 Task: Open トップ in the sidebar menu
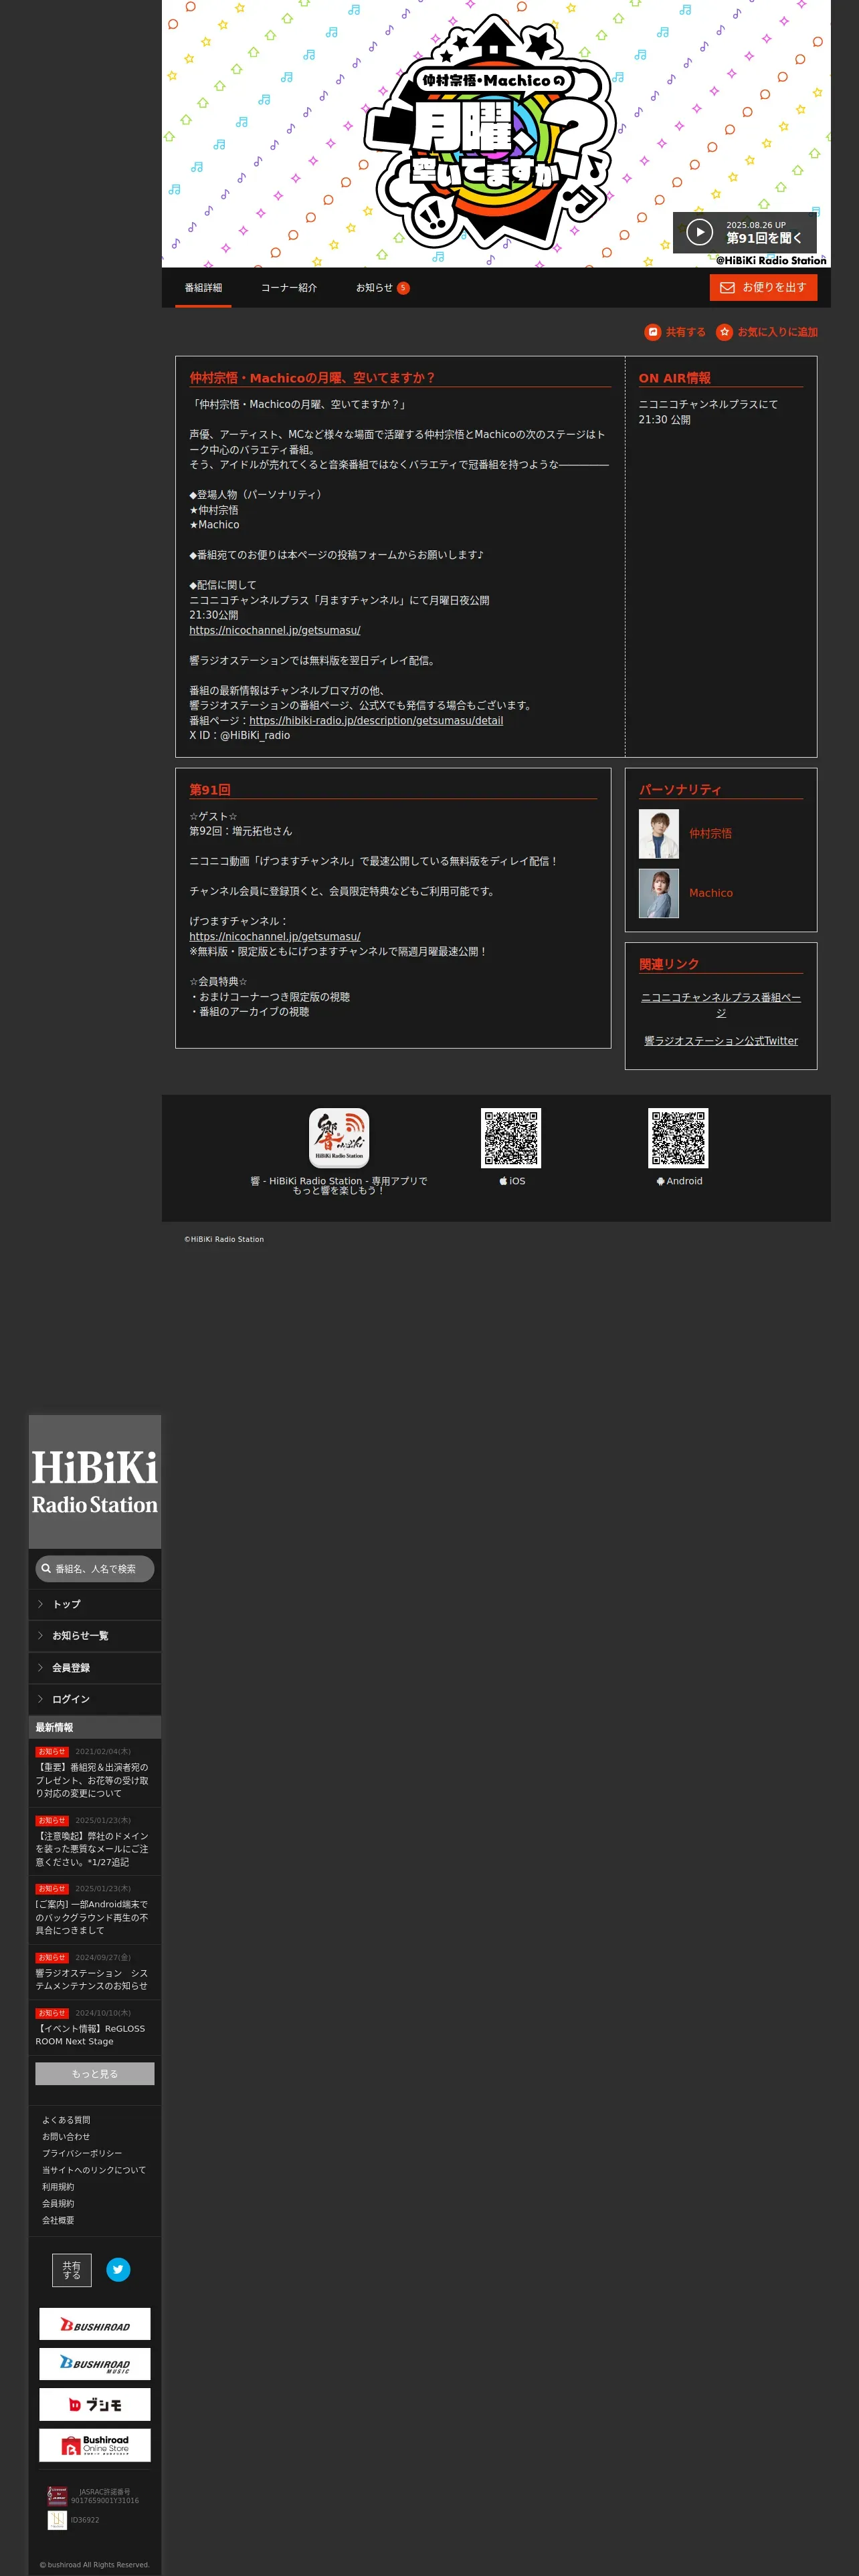click(95, 1604)
